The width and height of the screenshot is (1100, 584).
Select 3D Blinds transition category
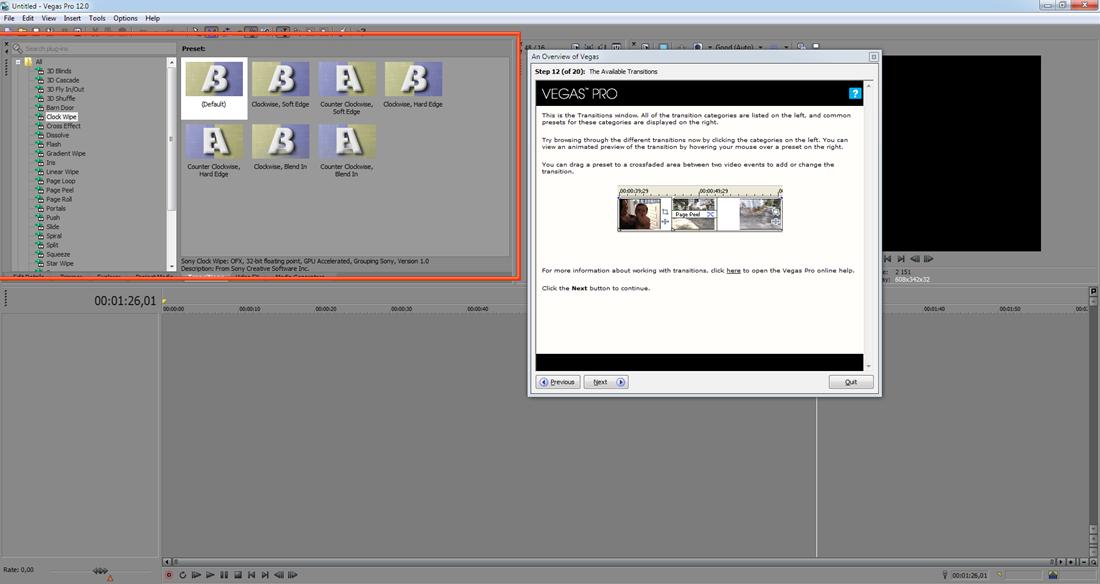point(59,71)
